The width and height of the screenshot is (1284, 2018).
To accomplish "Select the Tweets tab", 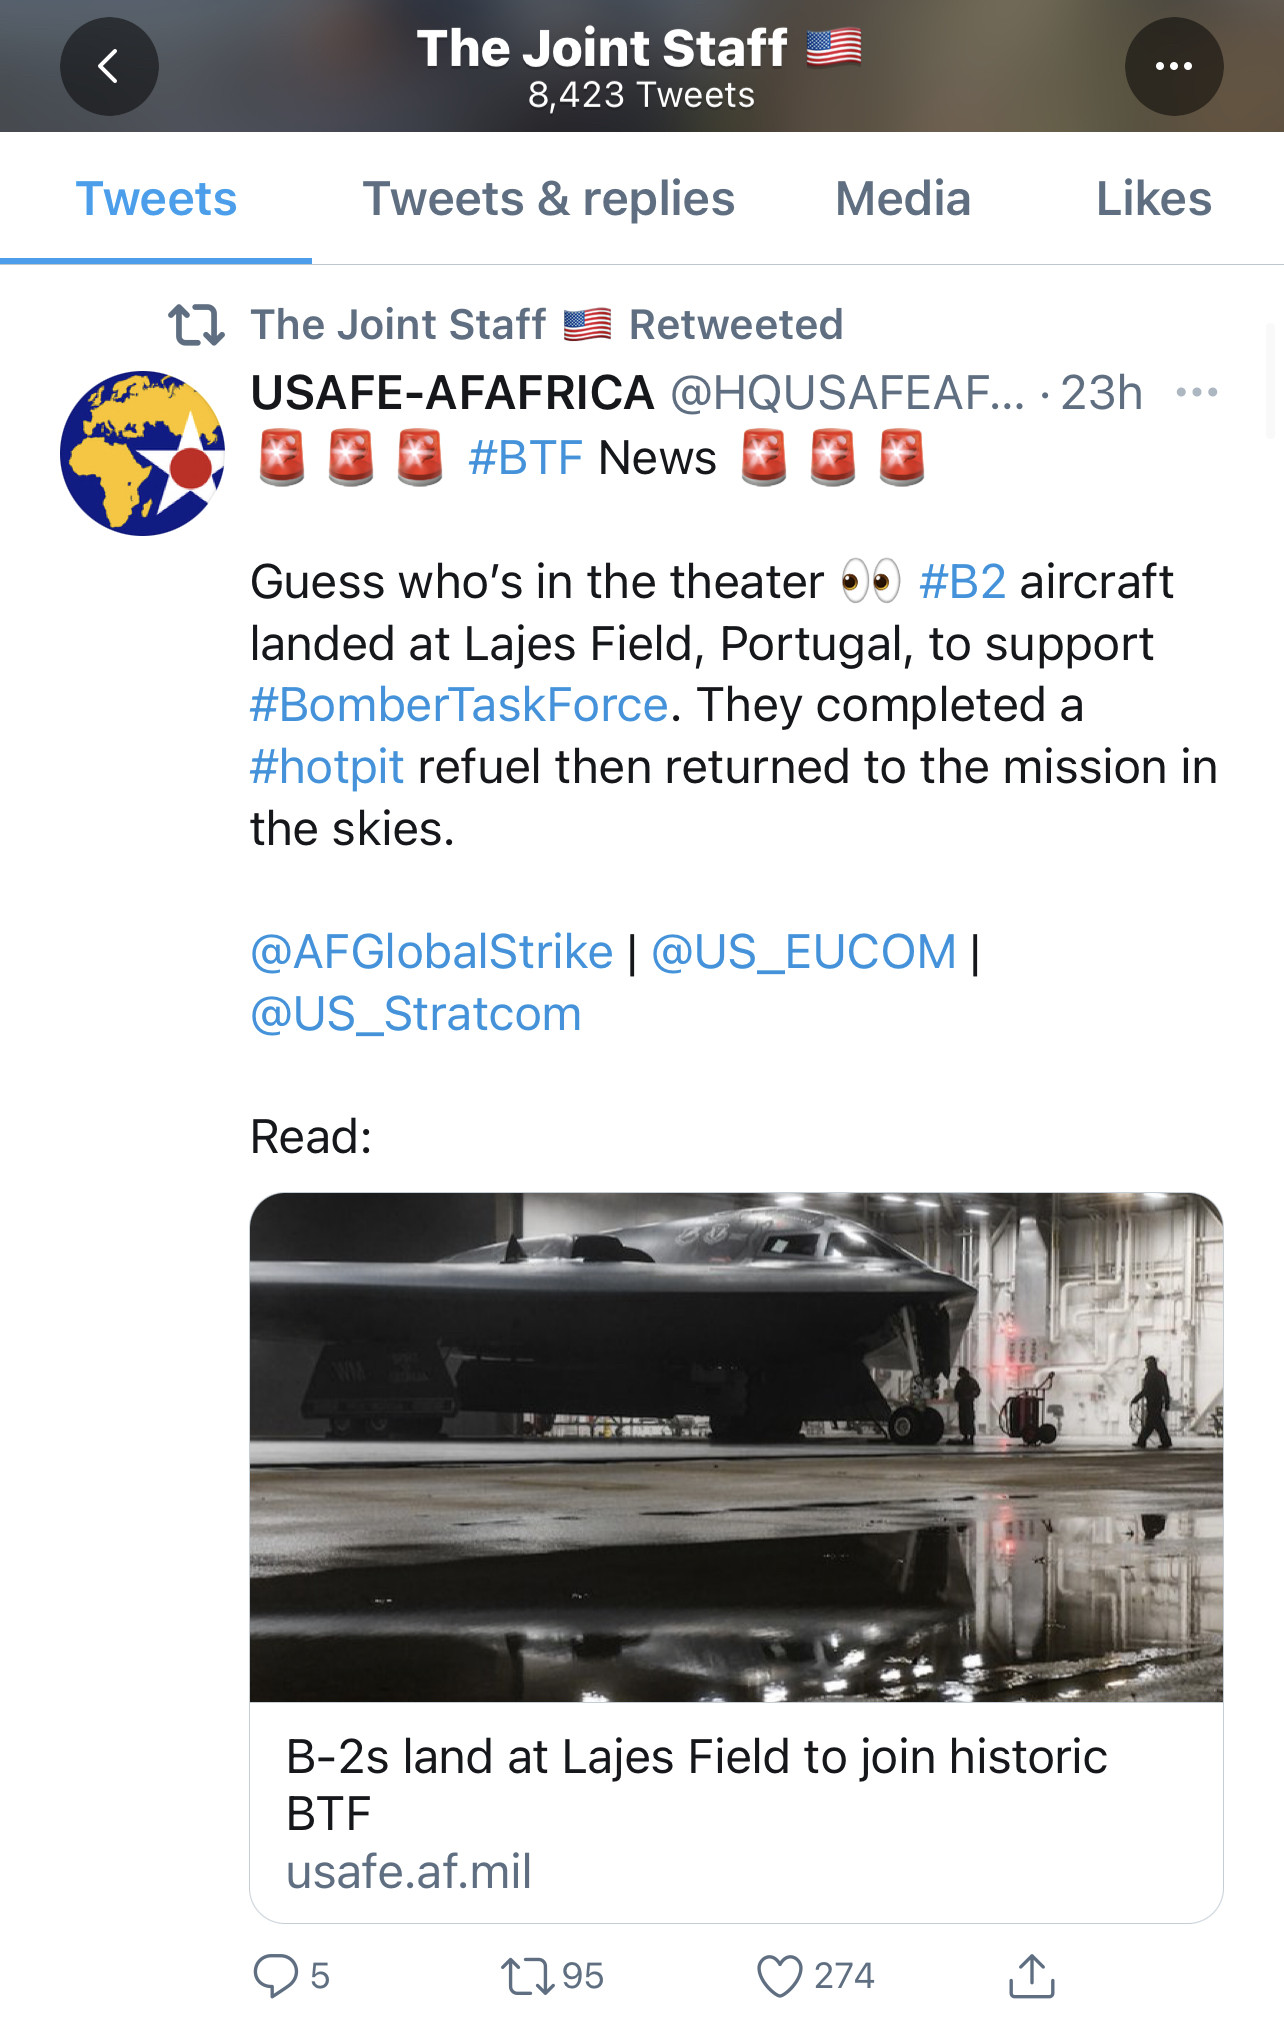I will tap(156, 198).
